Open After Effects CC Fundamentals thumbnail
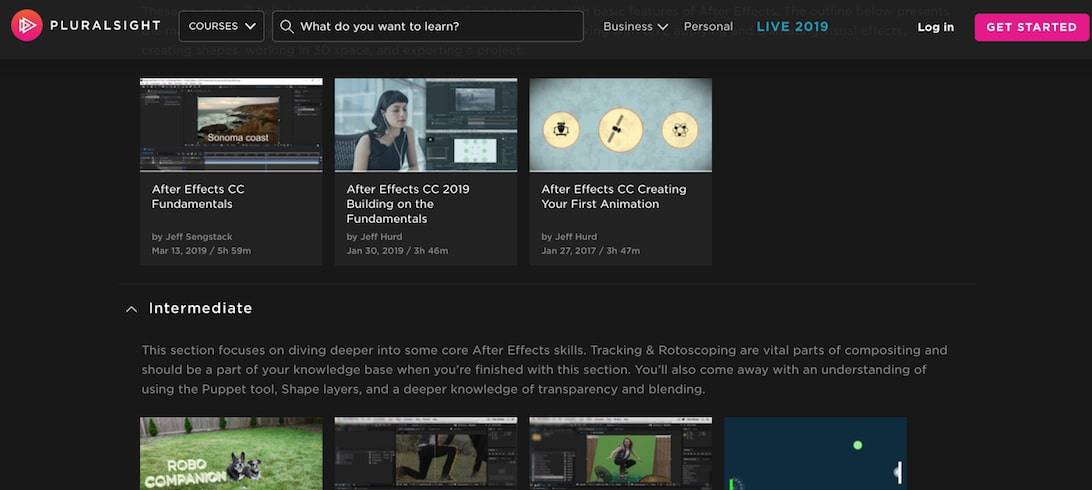Screen dimensions: 1092x490 [231, 125]
